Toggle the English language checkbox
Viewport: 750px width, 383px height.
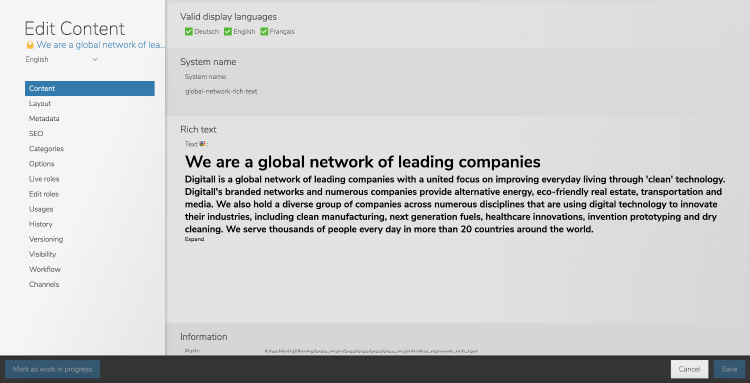point(228,32)
